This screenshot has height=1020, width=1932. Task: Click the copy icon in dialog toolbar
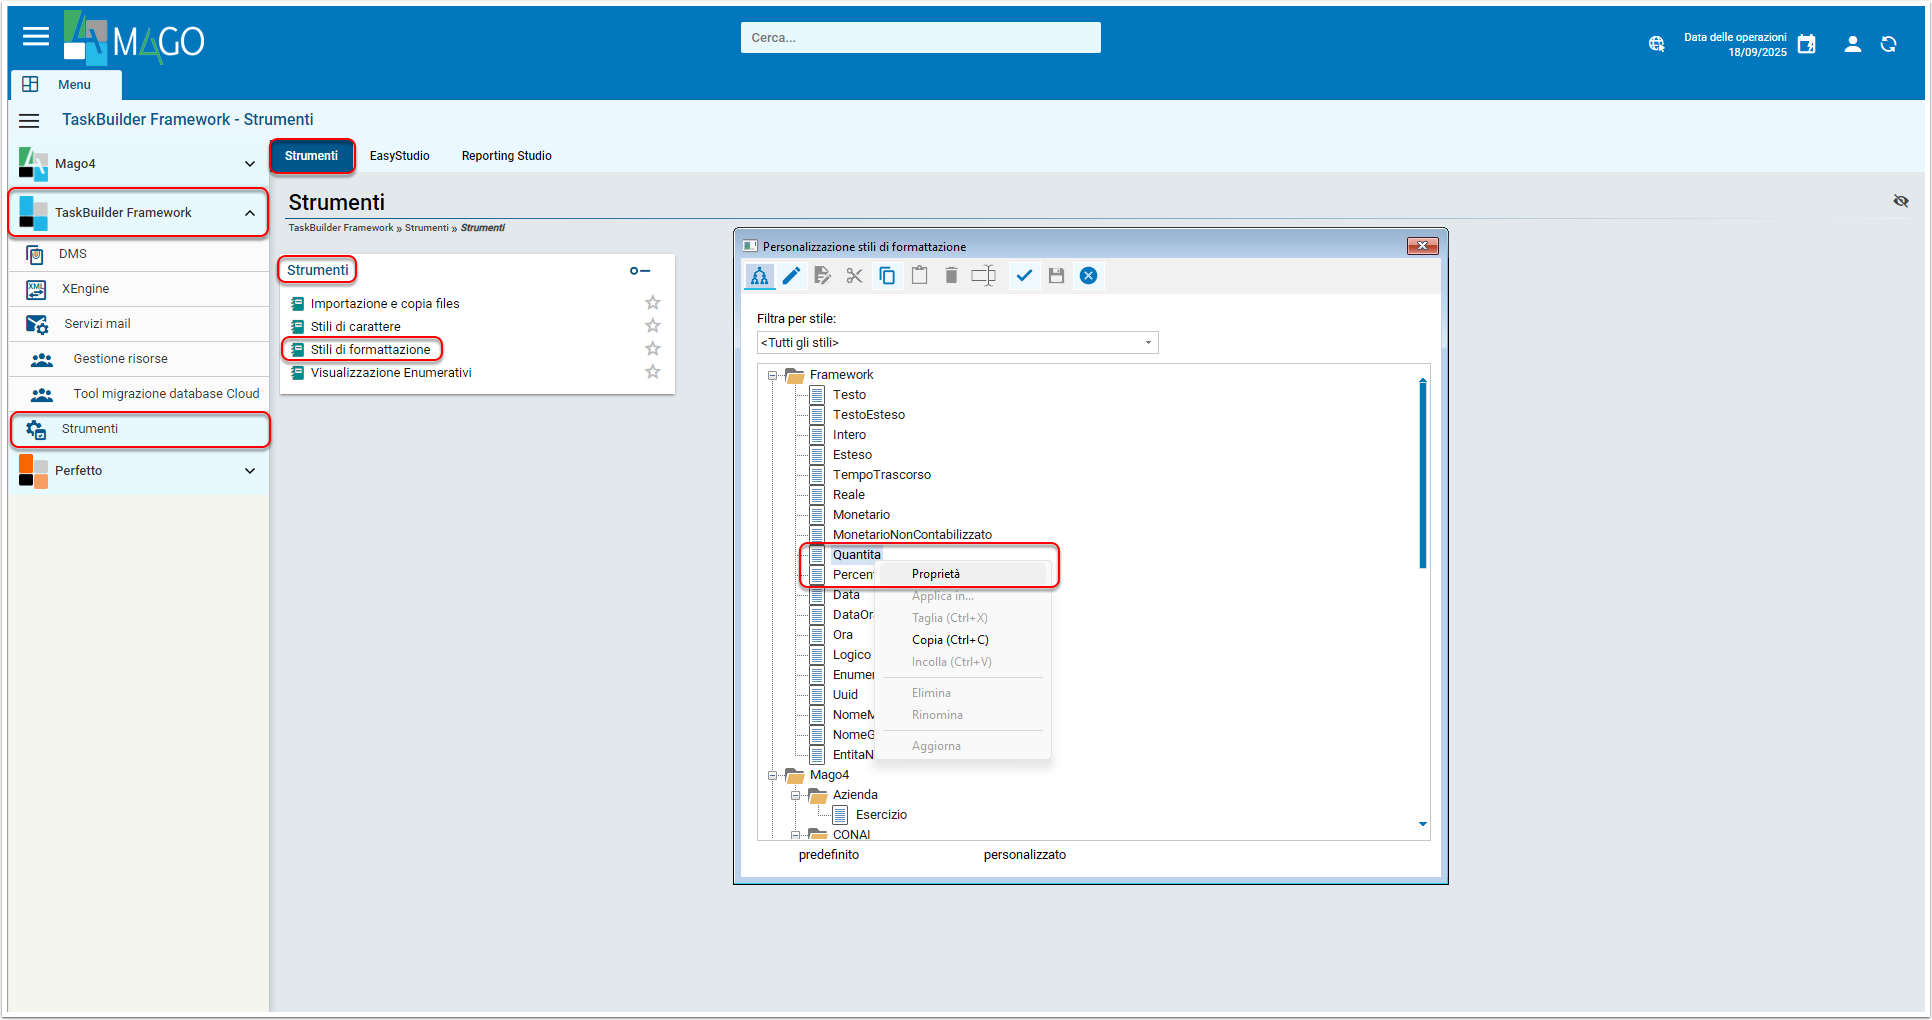click(887, 276)
